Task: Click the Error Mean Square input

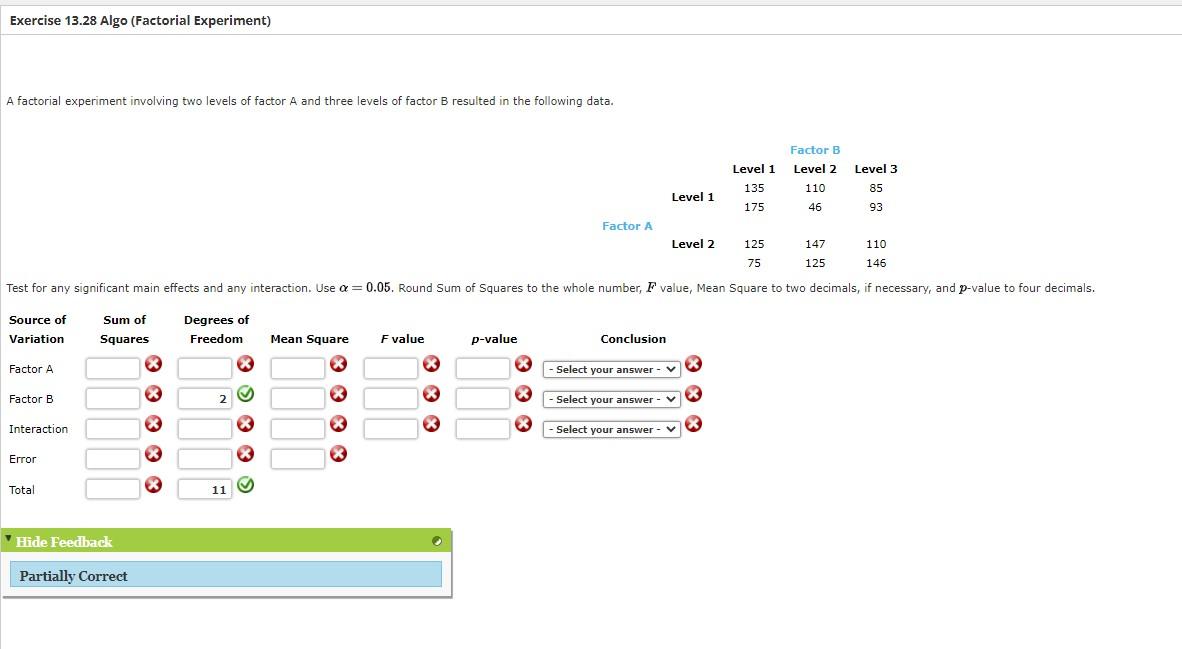Action: click(298, 458)
